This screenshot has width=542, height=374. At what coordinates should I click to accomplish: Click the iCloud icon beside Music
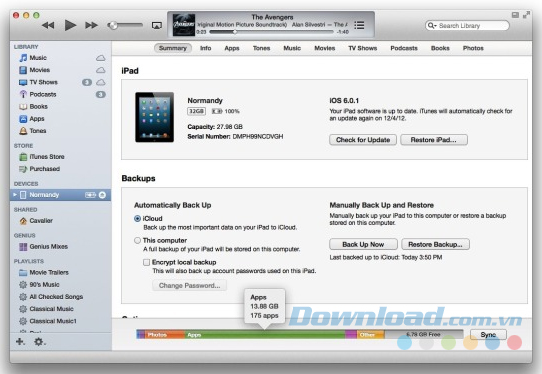pos(101,58)
